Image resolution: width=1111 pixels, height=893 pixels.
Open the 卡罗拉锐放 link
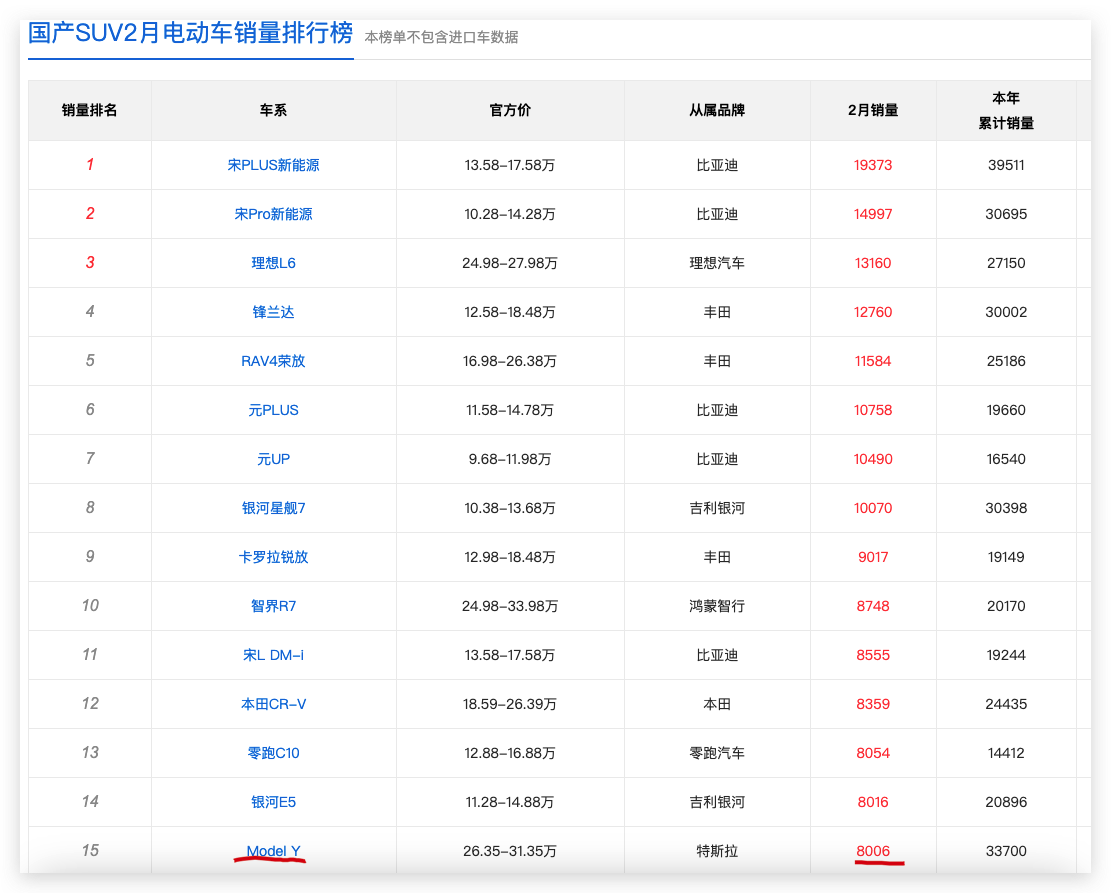click(x=273, y=557)
